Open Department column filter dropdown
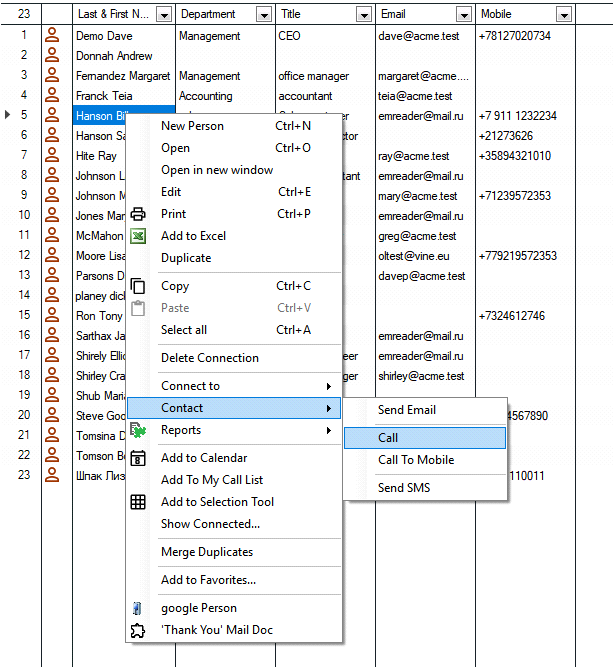613x667 pixels. pos(264,15)
